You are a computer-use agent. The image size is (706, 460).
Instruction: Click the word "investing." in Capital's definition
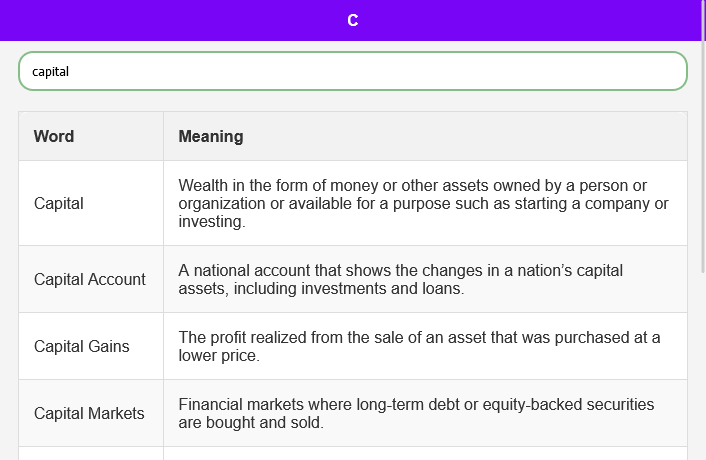tap(211, 222)
